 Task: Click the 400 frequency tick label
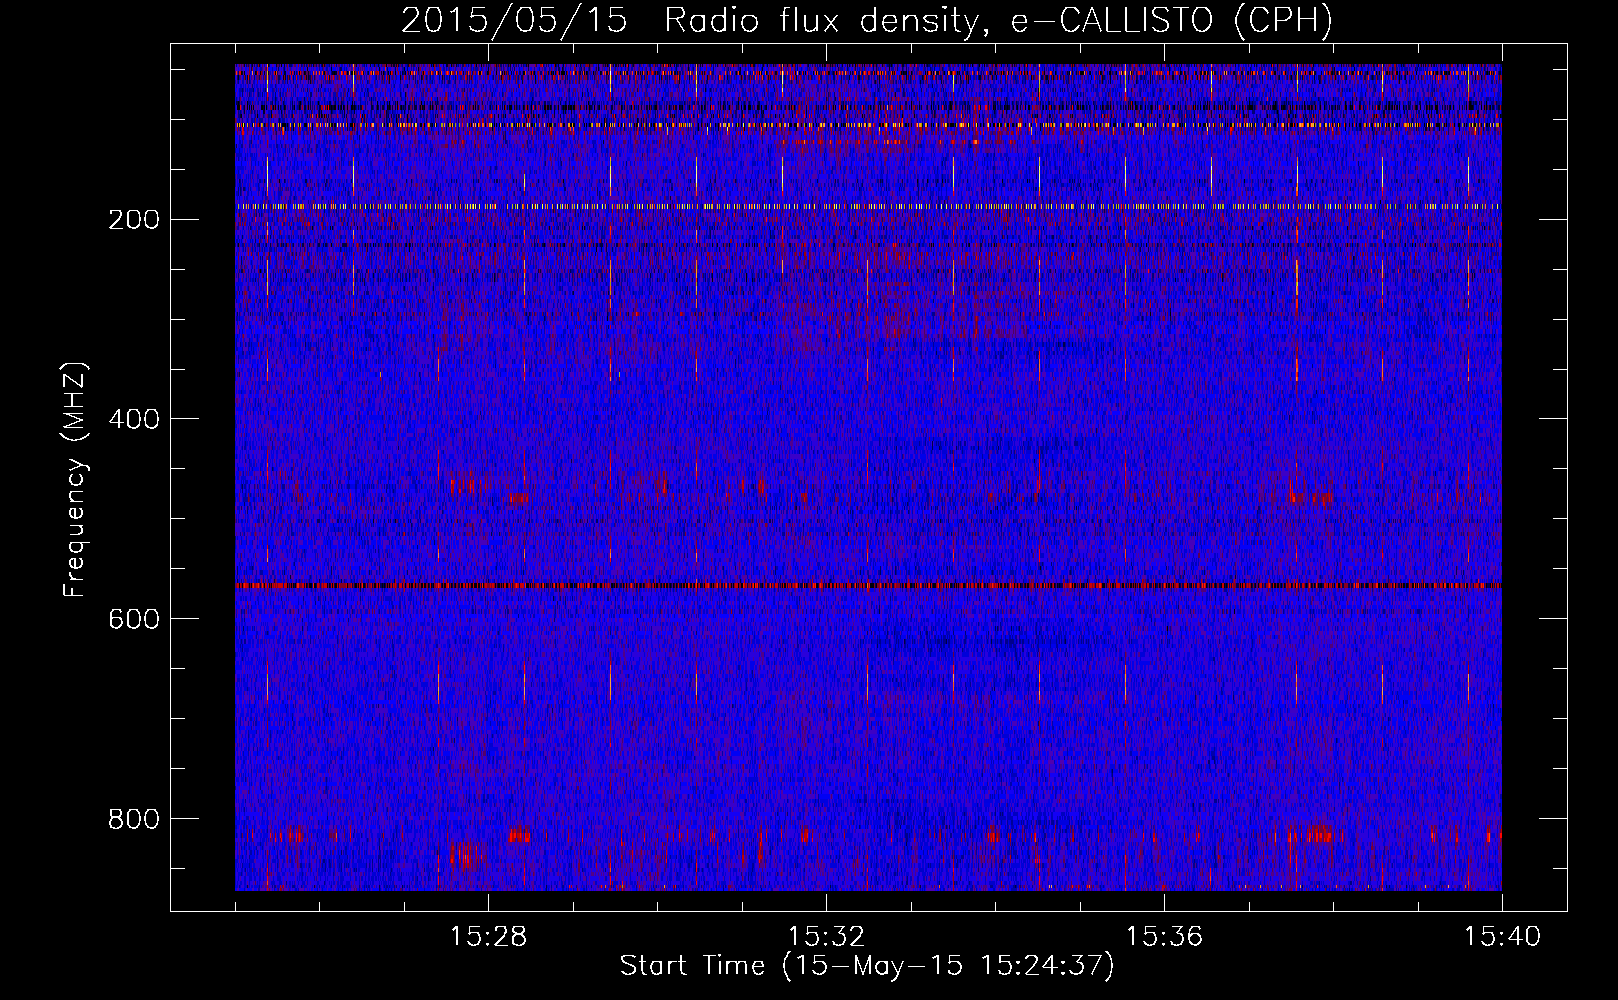(133, 419)
